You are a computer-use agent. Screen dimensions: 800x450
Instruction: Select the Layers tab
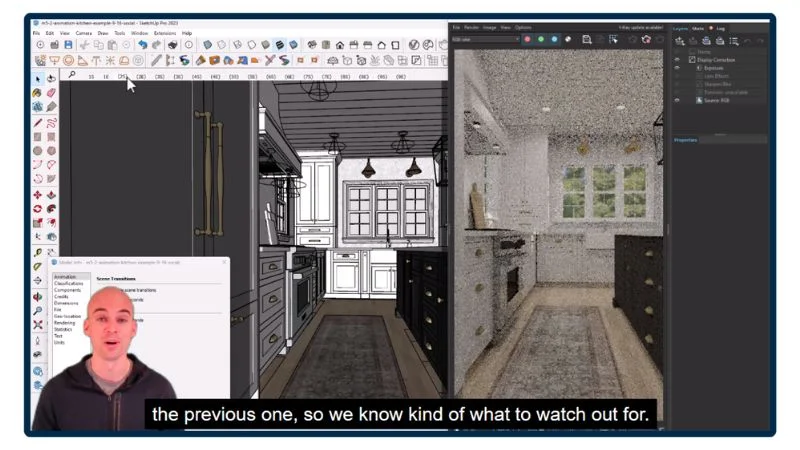[x=680, y=29]
